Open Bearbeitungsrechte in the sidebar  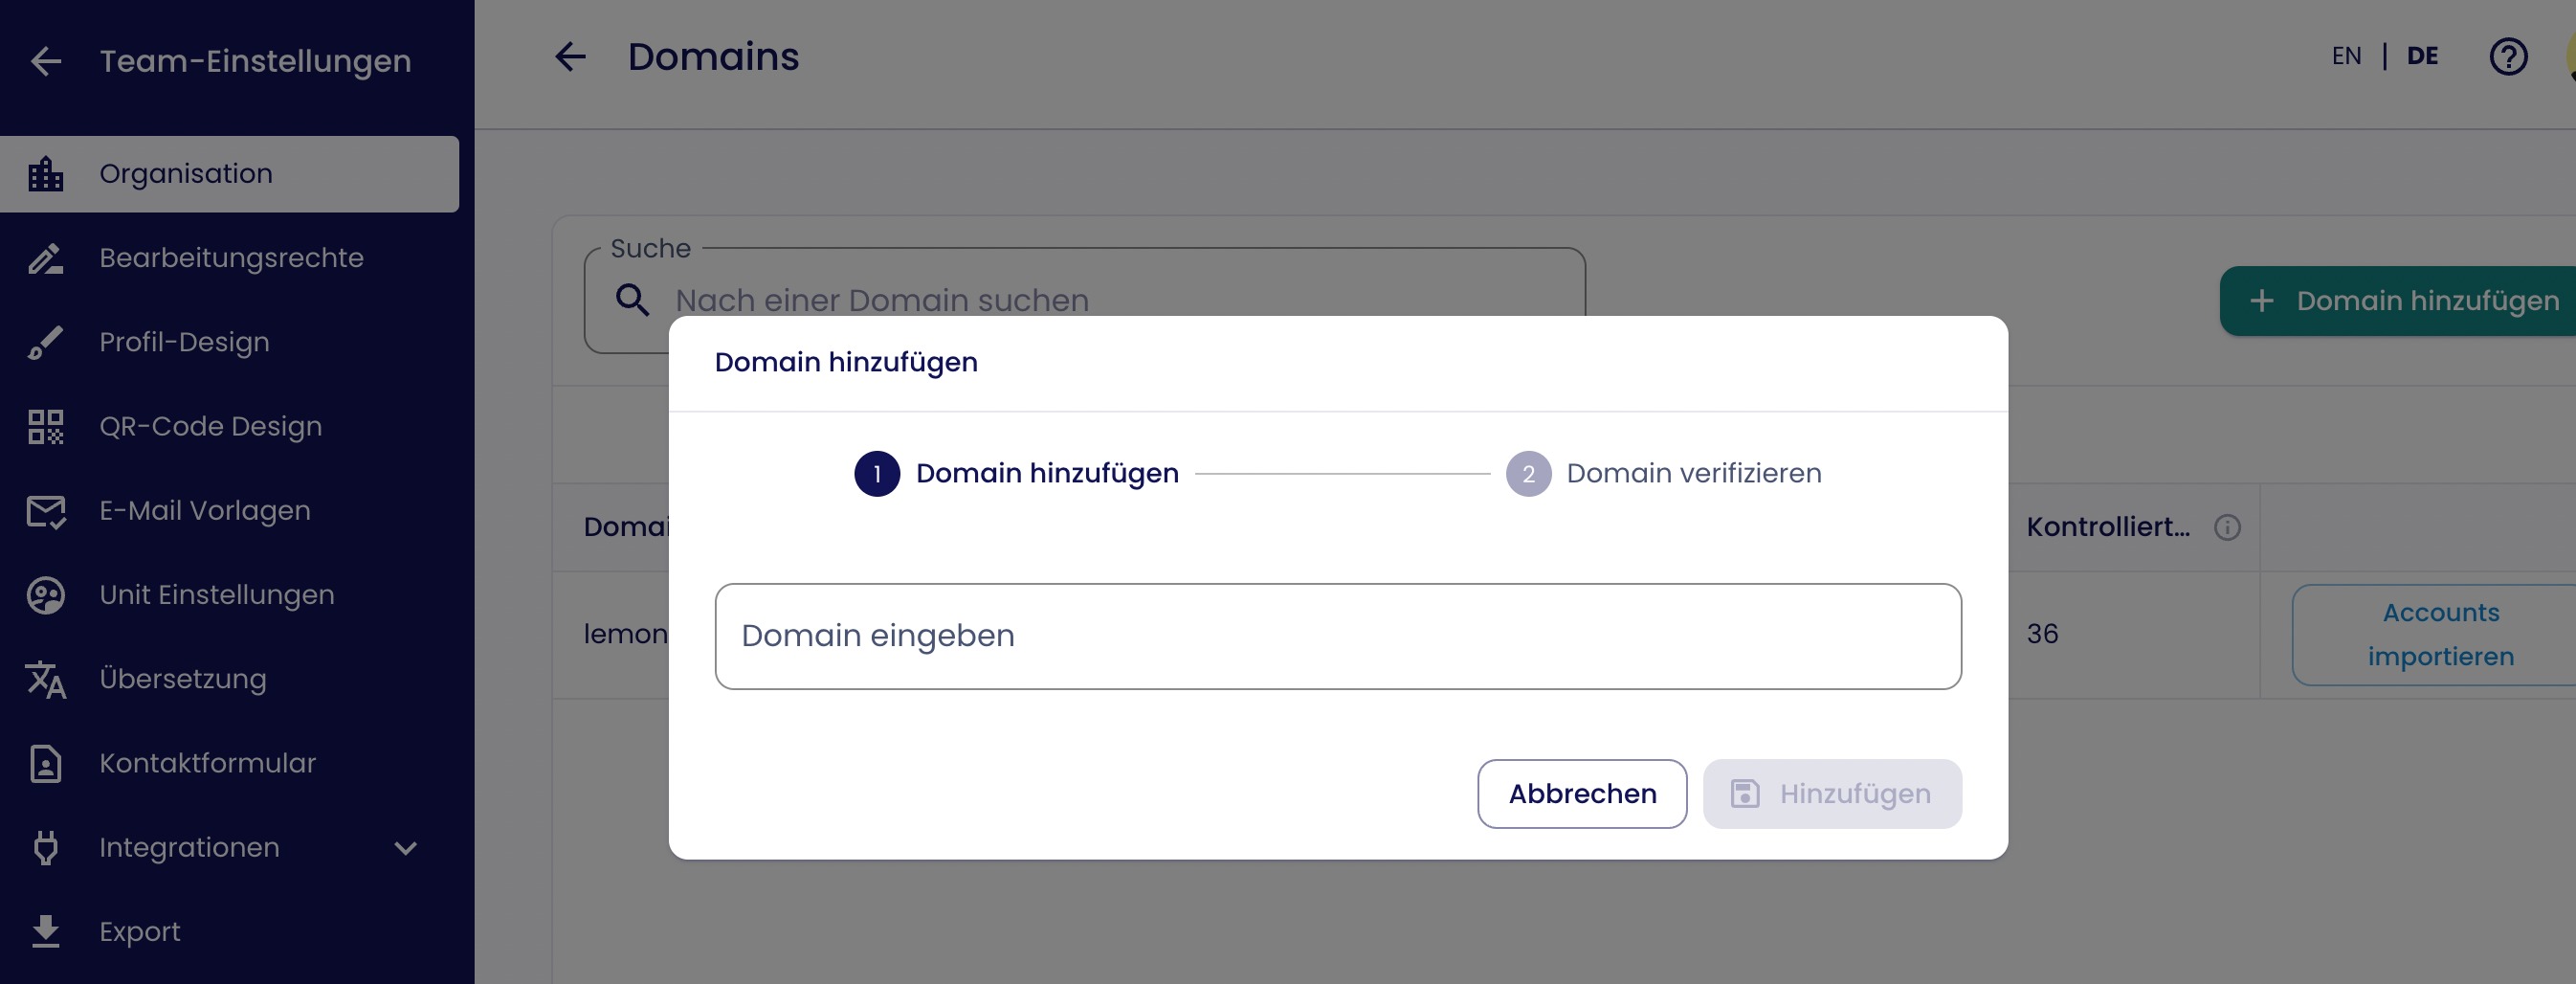[x=231, y=258]
